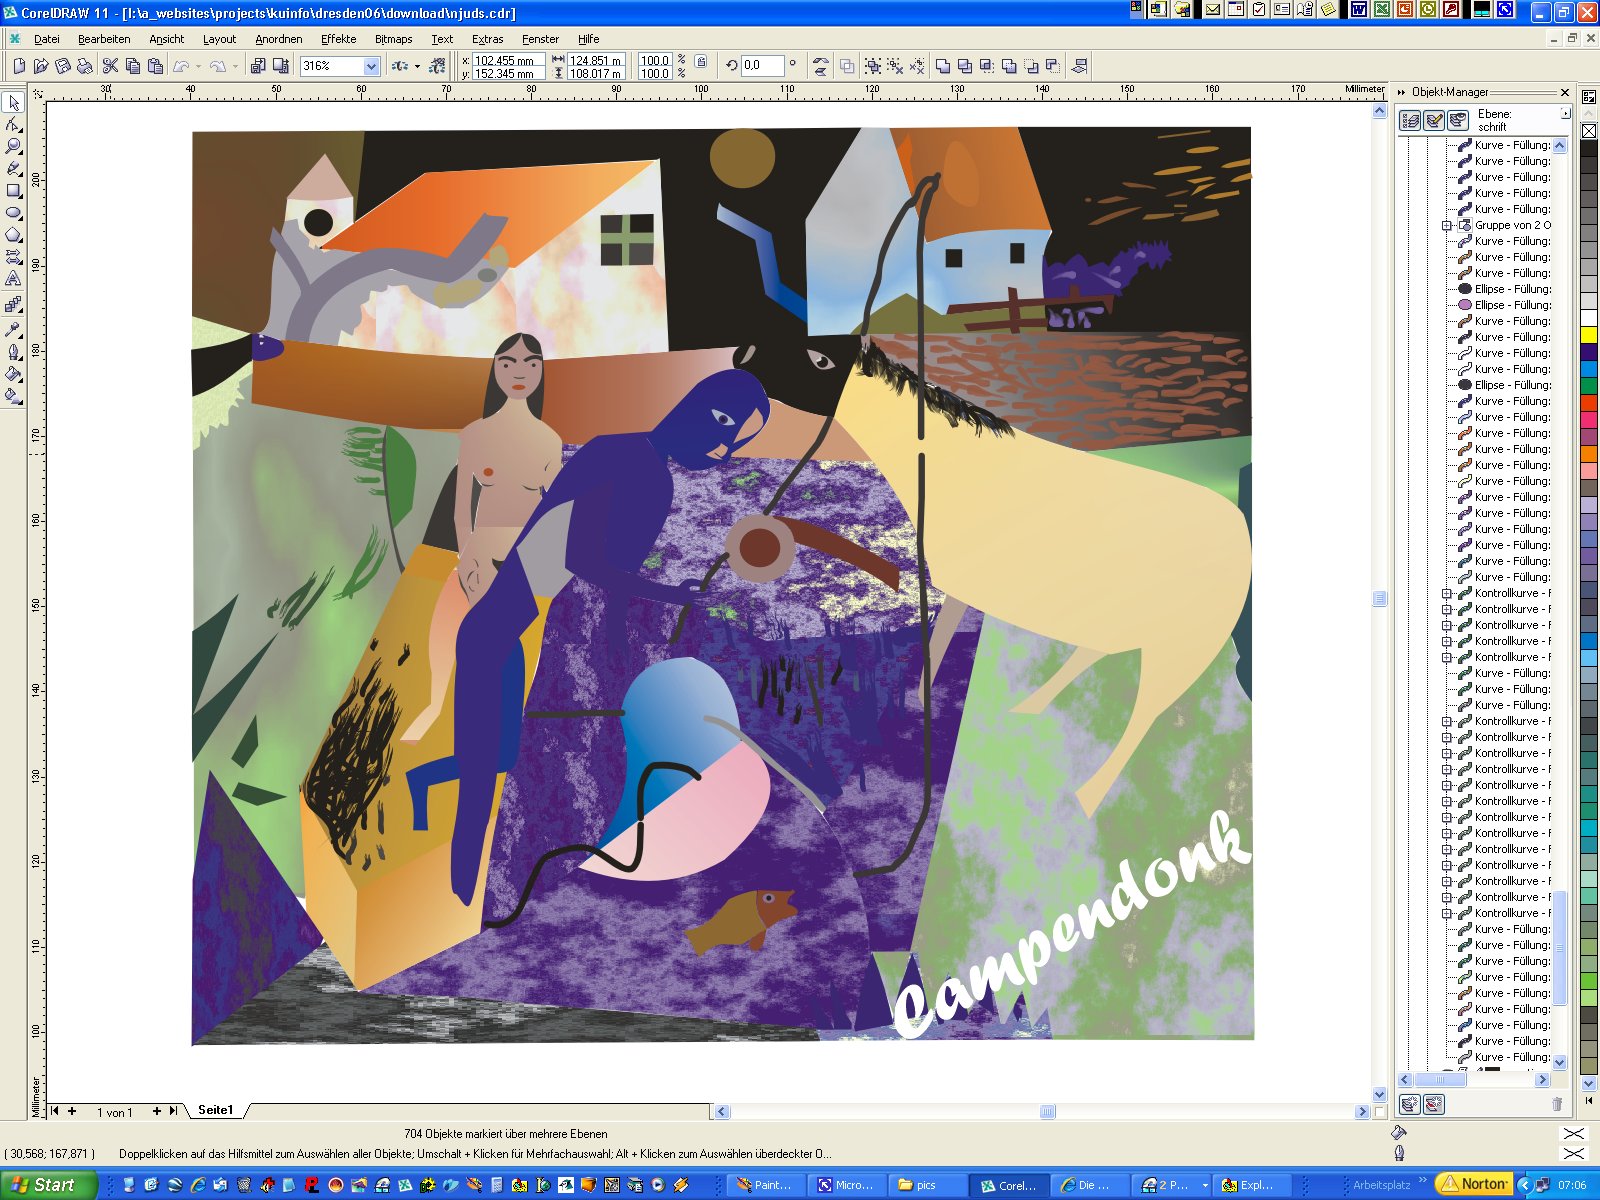Click the Copy icon

[x=132, y=66]
